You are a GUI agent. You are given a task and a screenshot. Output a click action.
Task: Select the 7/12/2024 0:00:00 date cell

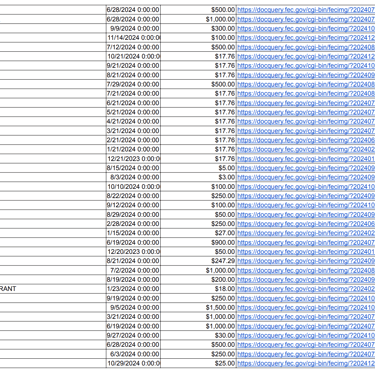(x=133, y=47)
